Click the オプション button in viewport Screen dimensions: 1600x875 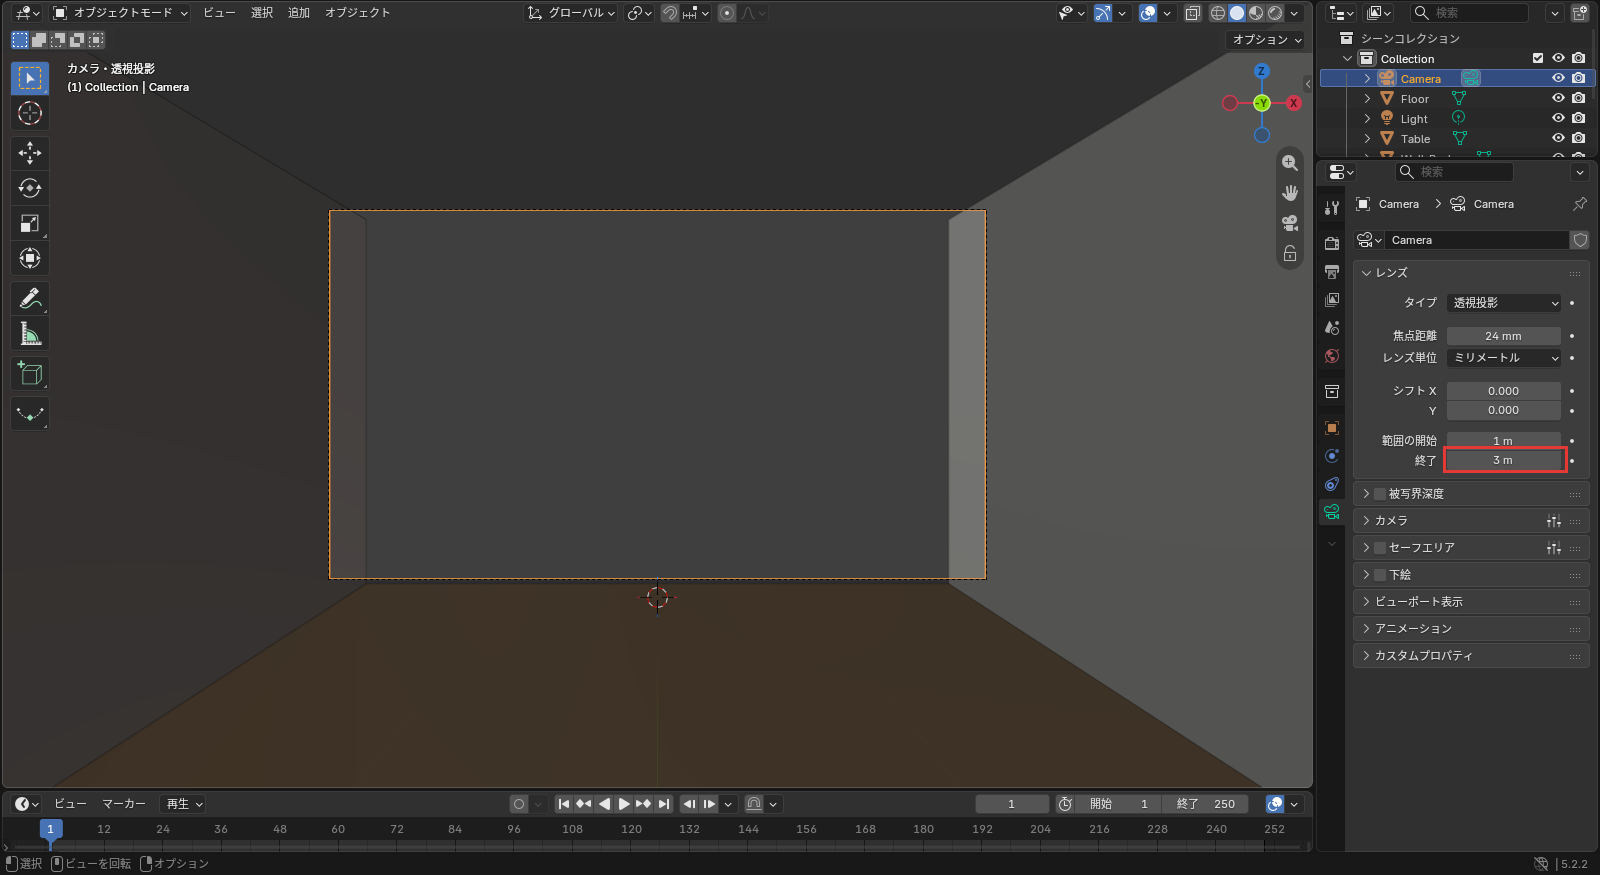click(x=1267, y=40)
